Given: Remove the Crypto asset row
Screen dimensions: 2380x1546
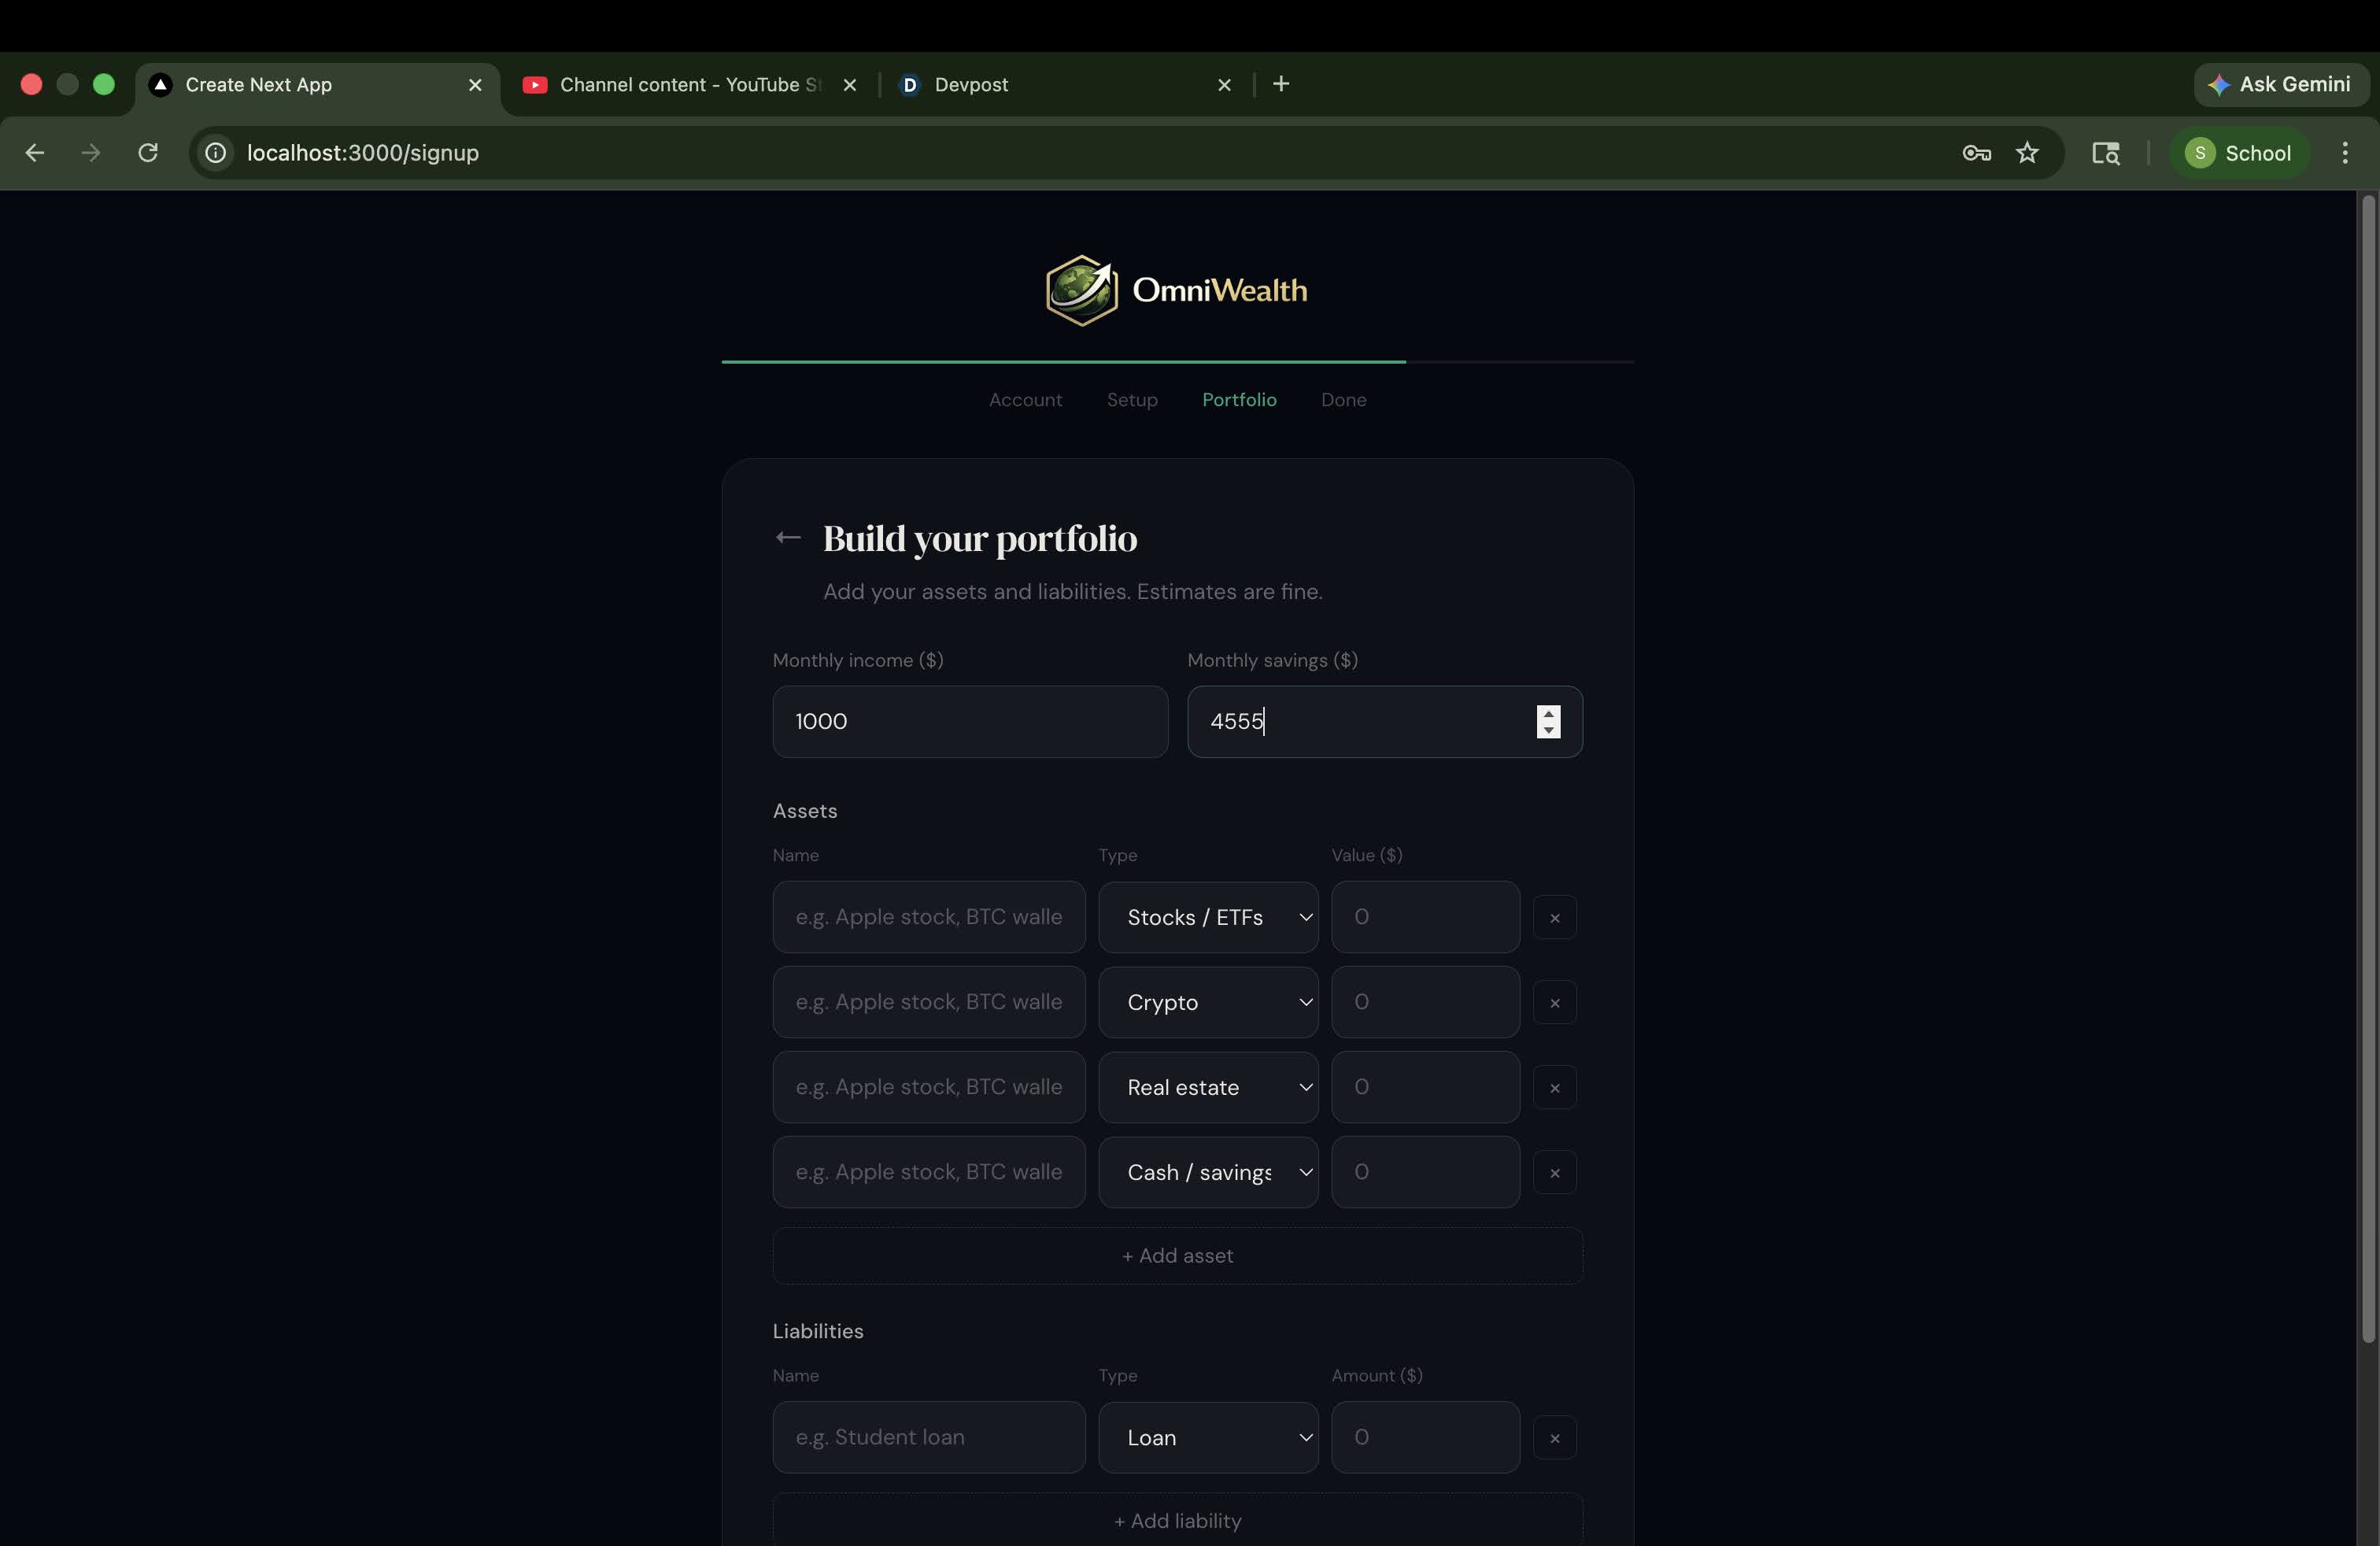Looking at the screenshot, I should 1554,1003.
